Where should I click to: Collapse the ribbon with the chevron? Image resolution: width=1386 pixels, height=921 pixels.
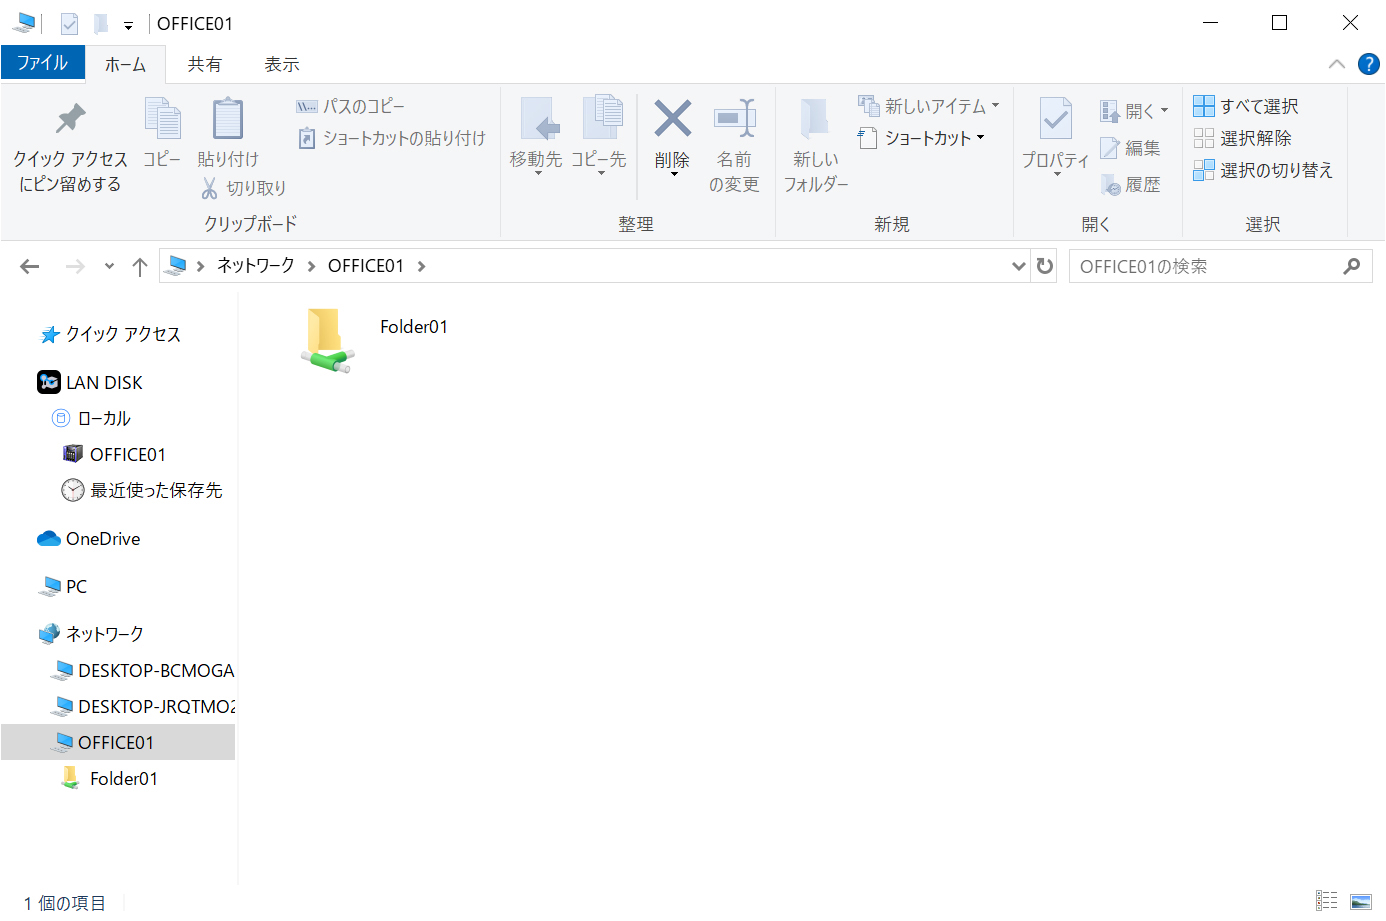tap(1337, 64)
